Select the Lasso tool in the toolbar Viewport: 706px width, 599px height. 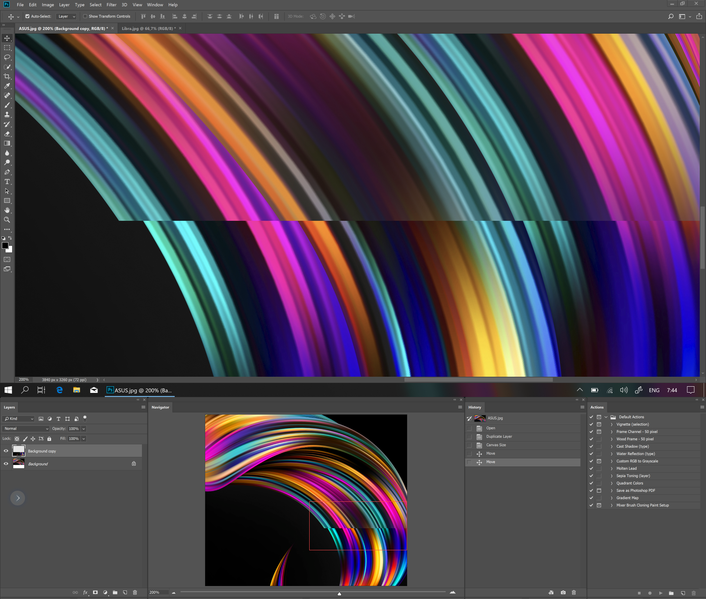click(8, 57)
